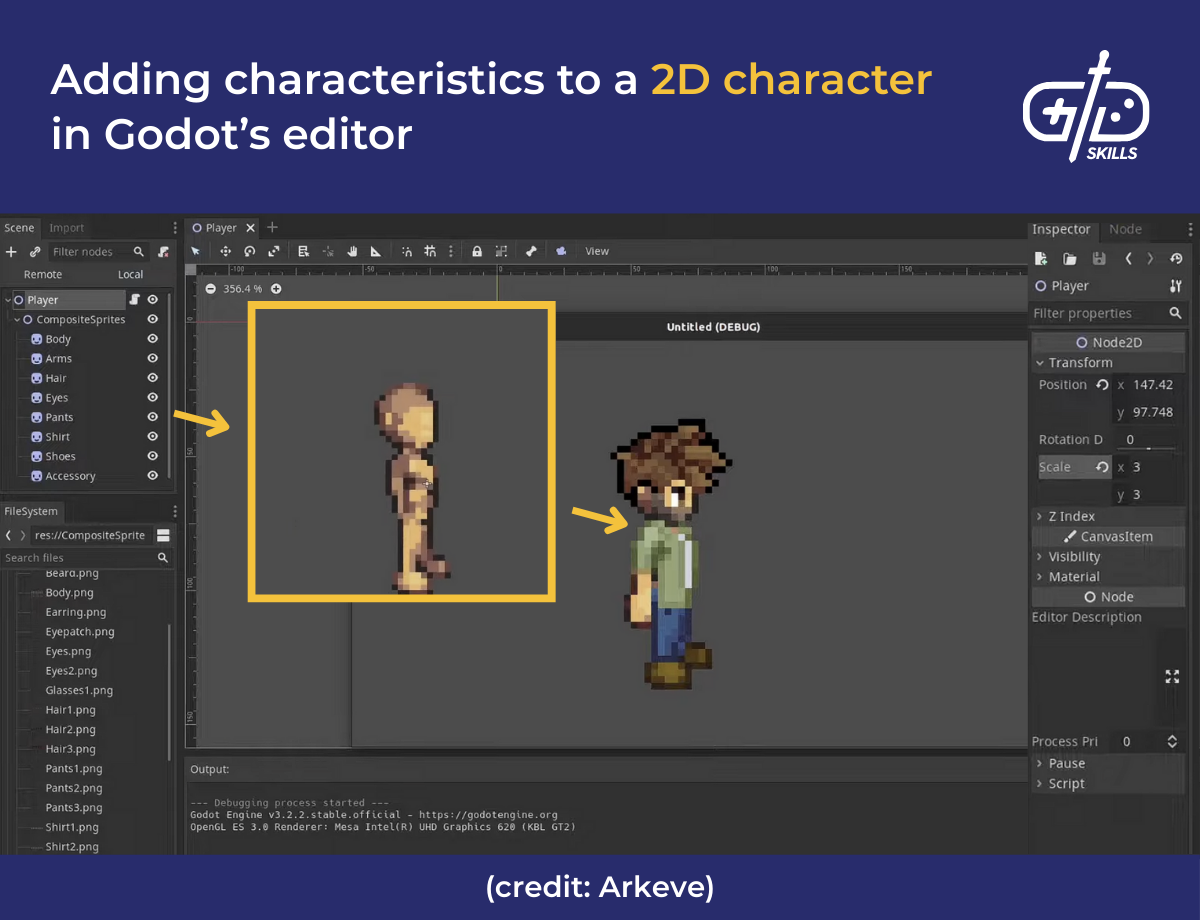Activate the Pan Mode hand tool
Viewport: 1200px width, 920px height.
pos(352,251)
